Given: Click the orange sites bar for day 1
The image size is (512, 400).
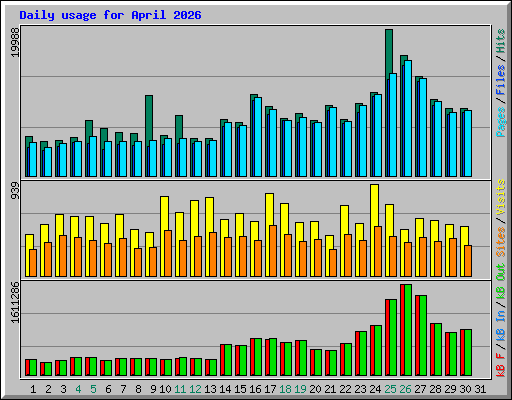Looking at the screenshot, I should 33,263.
